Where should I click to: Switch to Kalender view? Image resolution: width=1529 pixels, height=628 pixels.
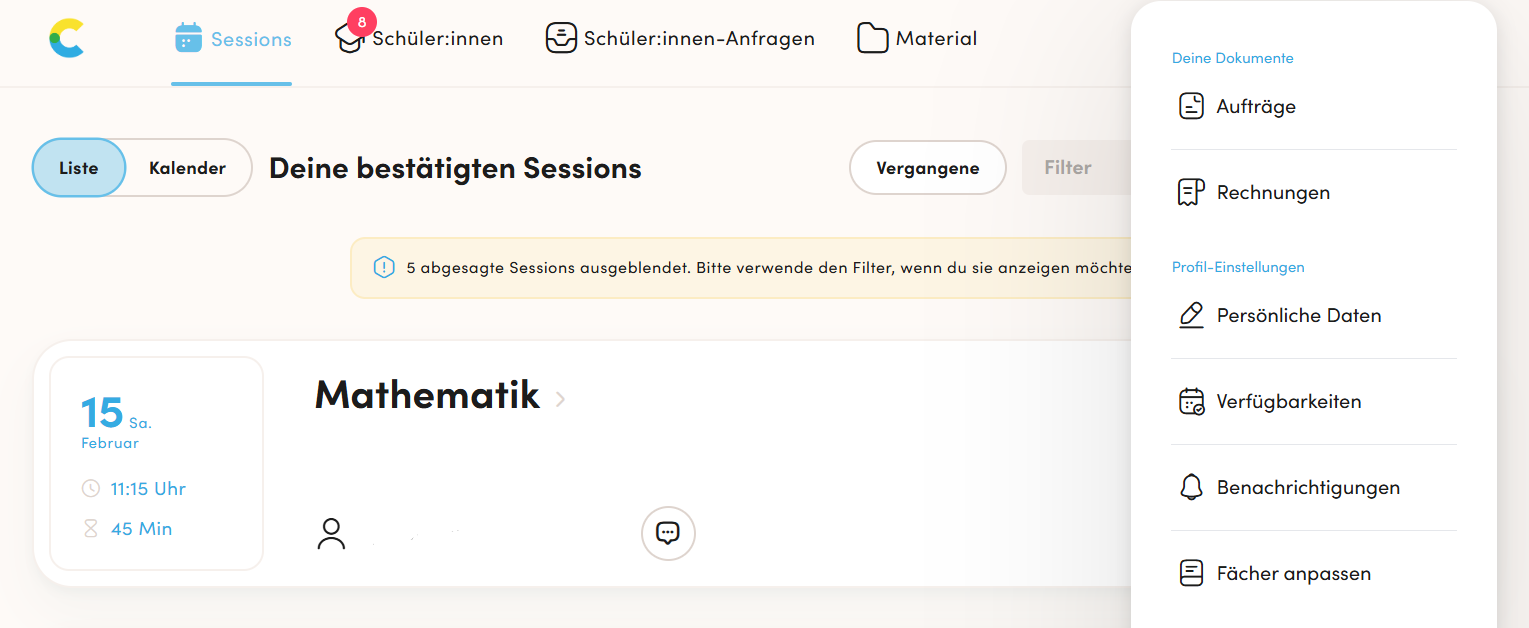[x=187, y=168]
